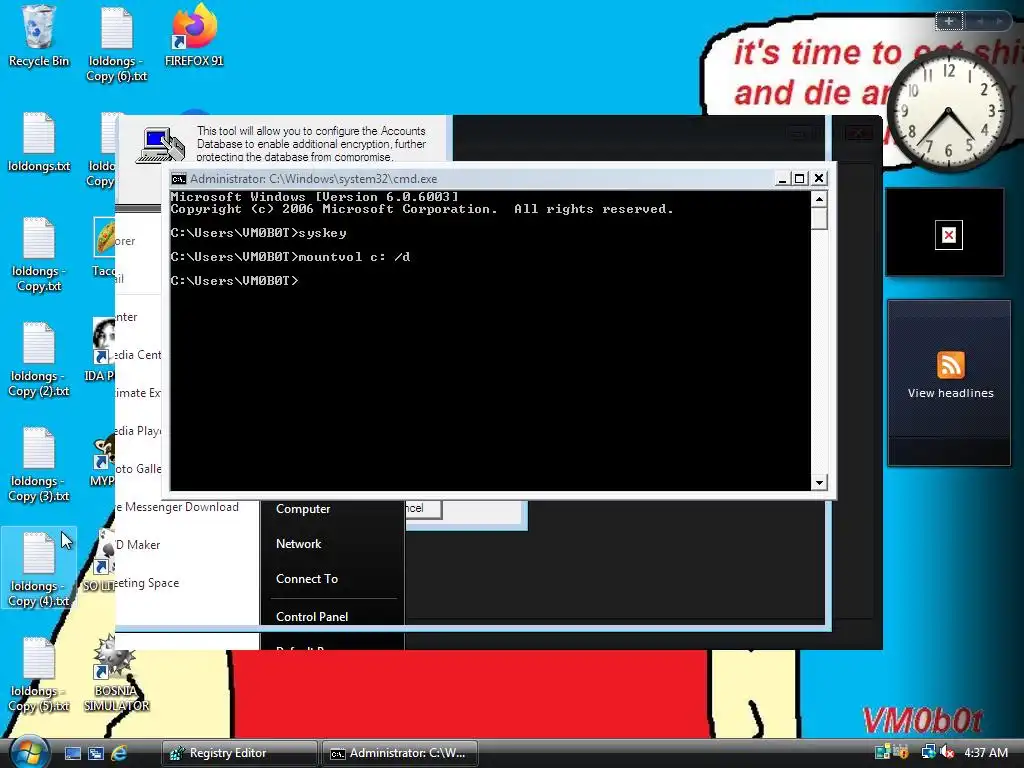This screenshot has width=1024, height=768.
Task: Click the cmd title 'Administrator: C:\Windows\system32\cmd.exe'
Action: [x=313, y=179]
